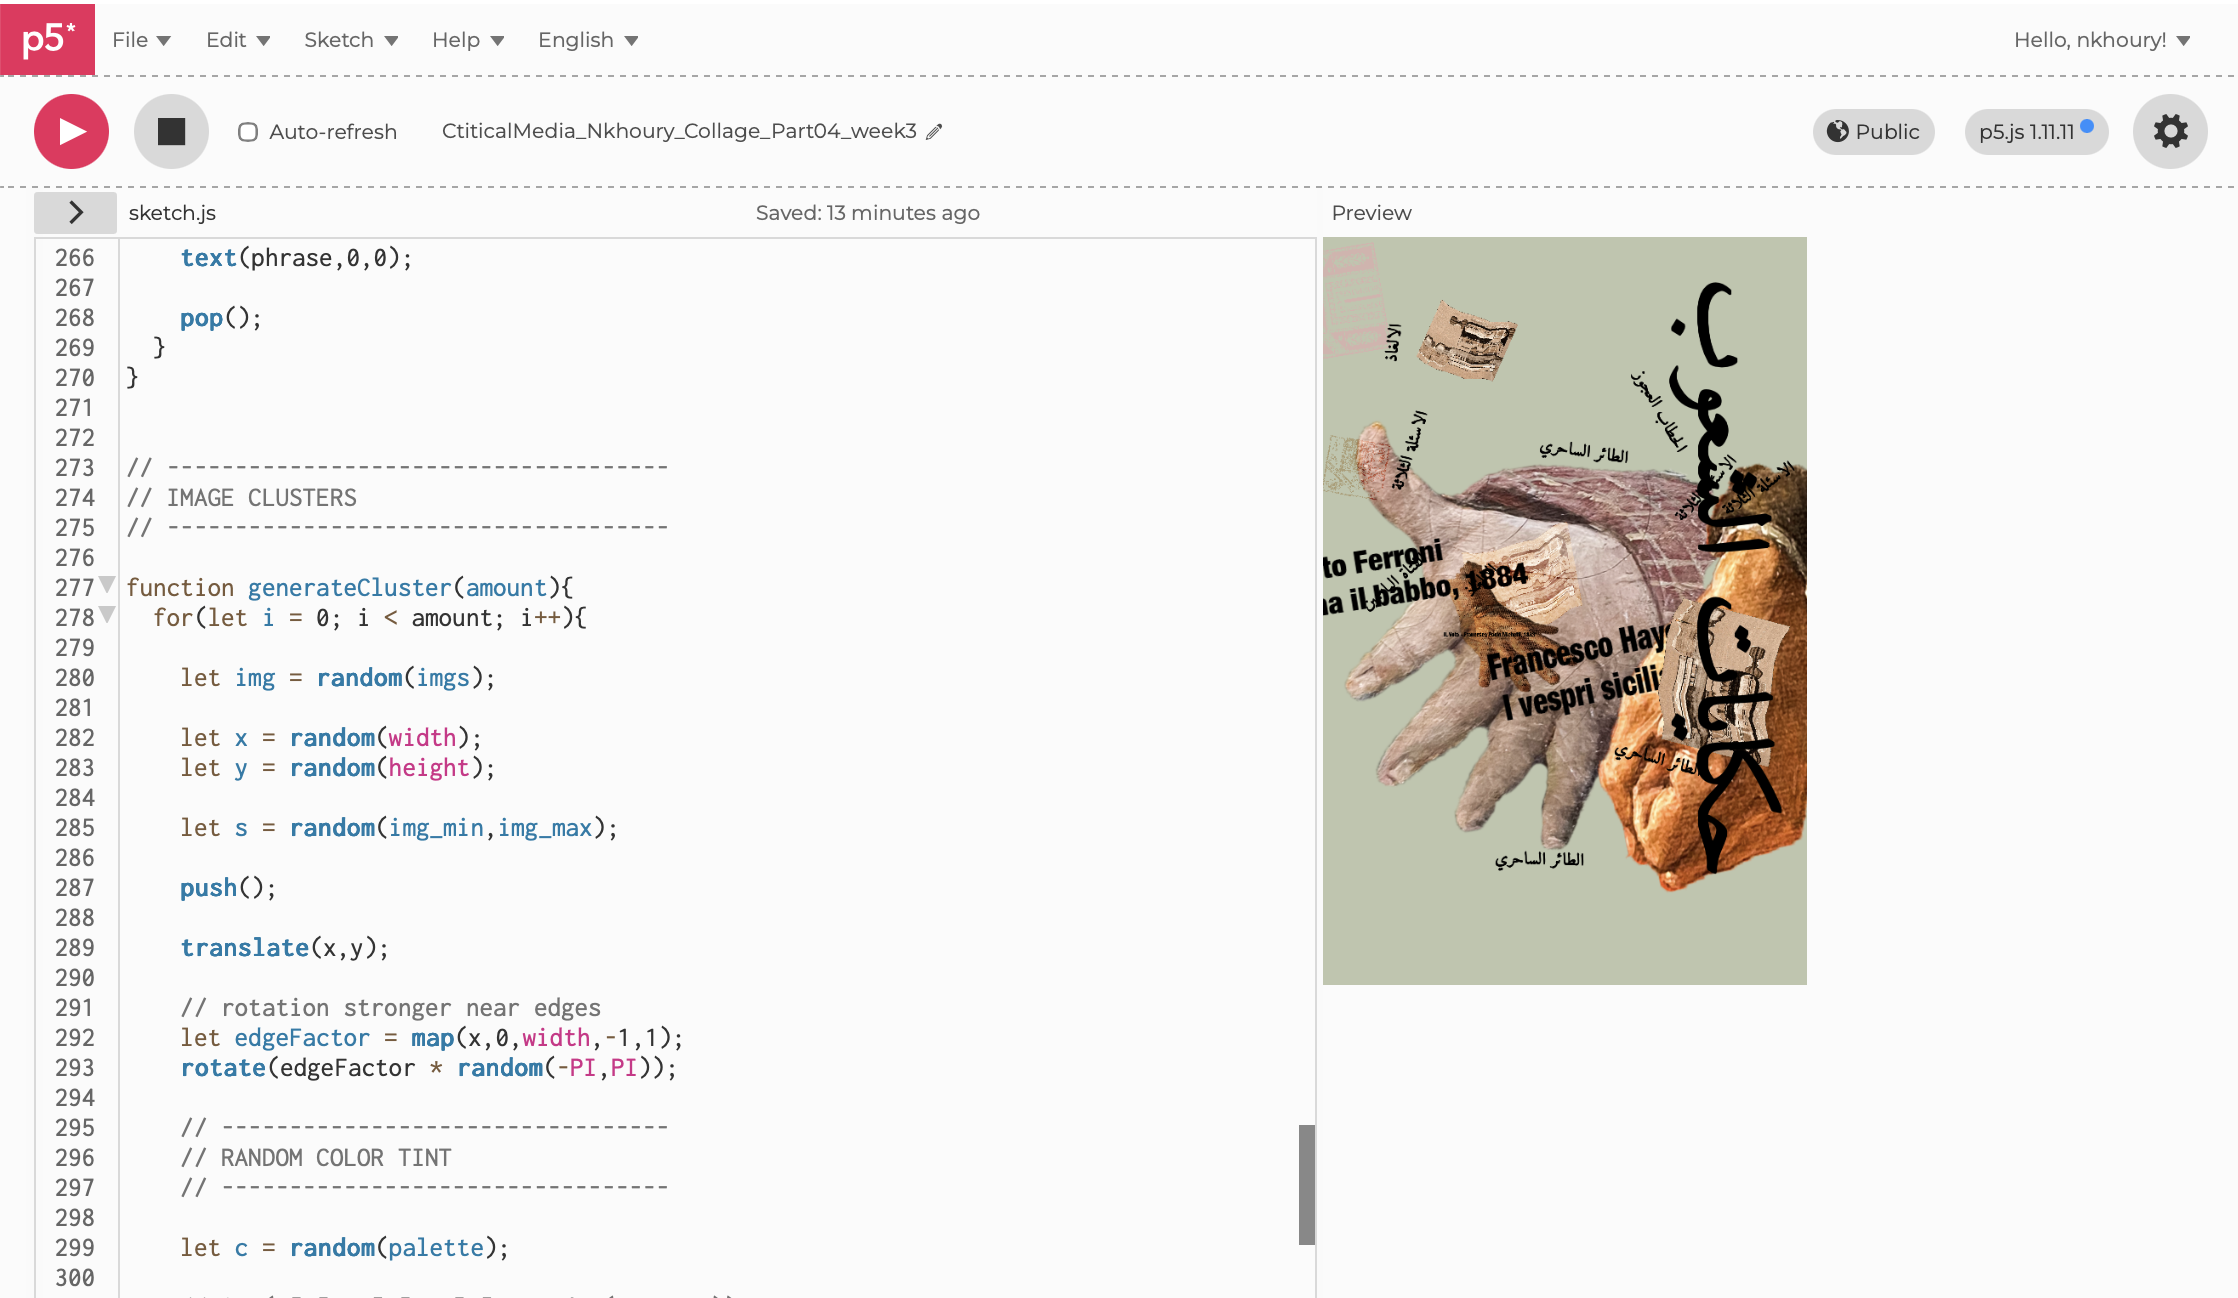This screenshot has width=2238, height=1298.
Task: Click the let y = random(height); line
Action: pos(337,768)
